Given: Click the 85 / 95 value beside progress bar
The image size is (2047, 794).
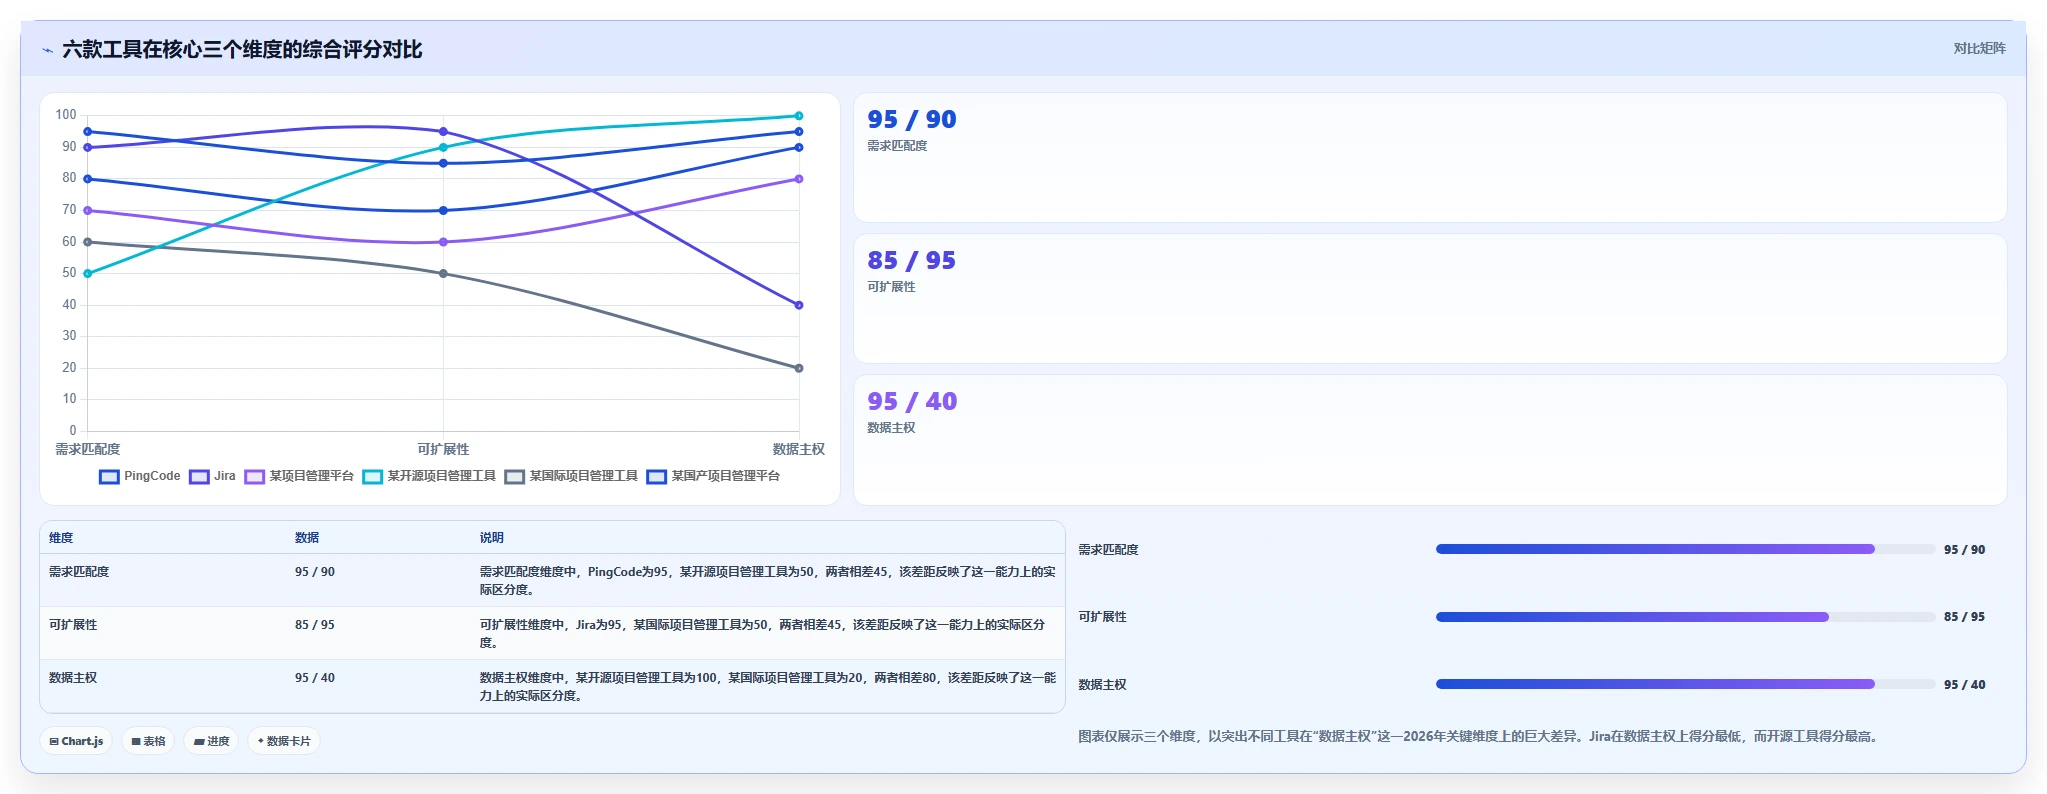Looking at the screenshot, I should point(1965,617).
